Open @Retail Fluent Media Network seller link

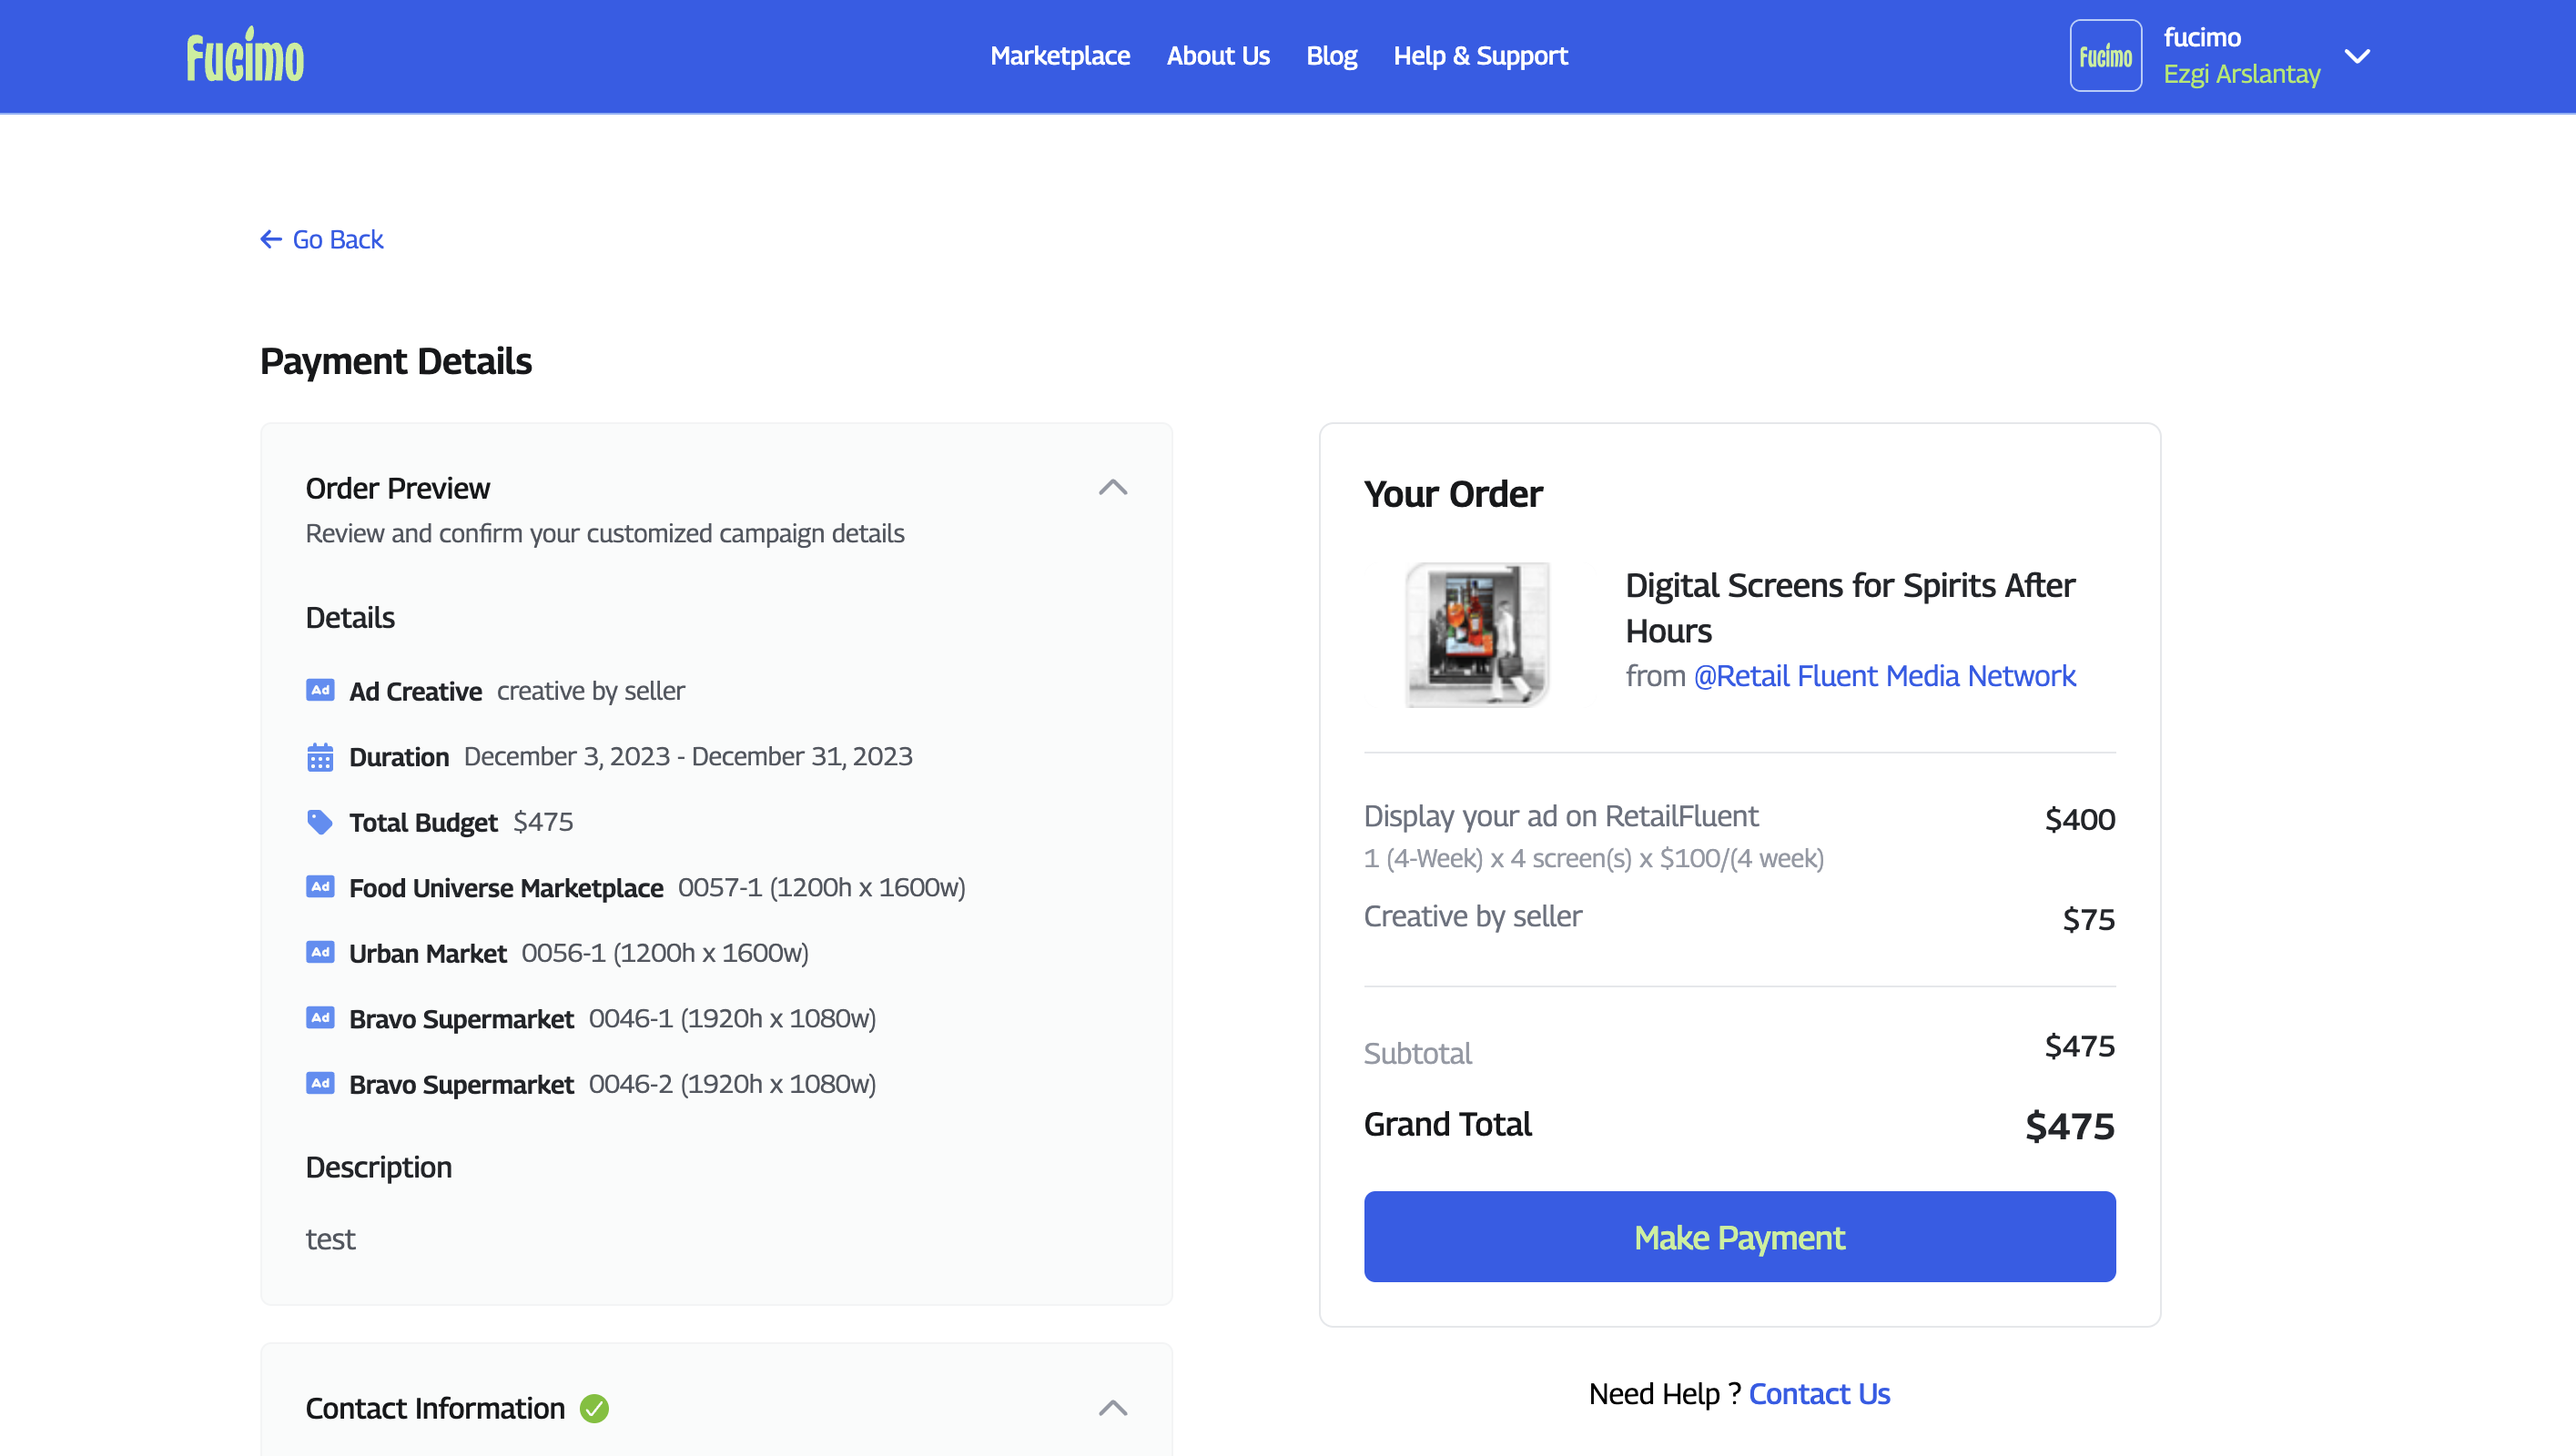(x=1884, y=676)
